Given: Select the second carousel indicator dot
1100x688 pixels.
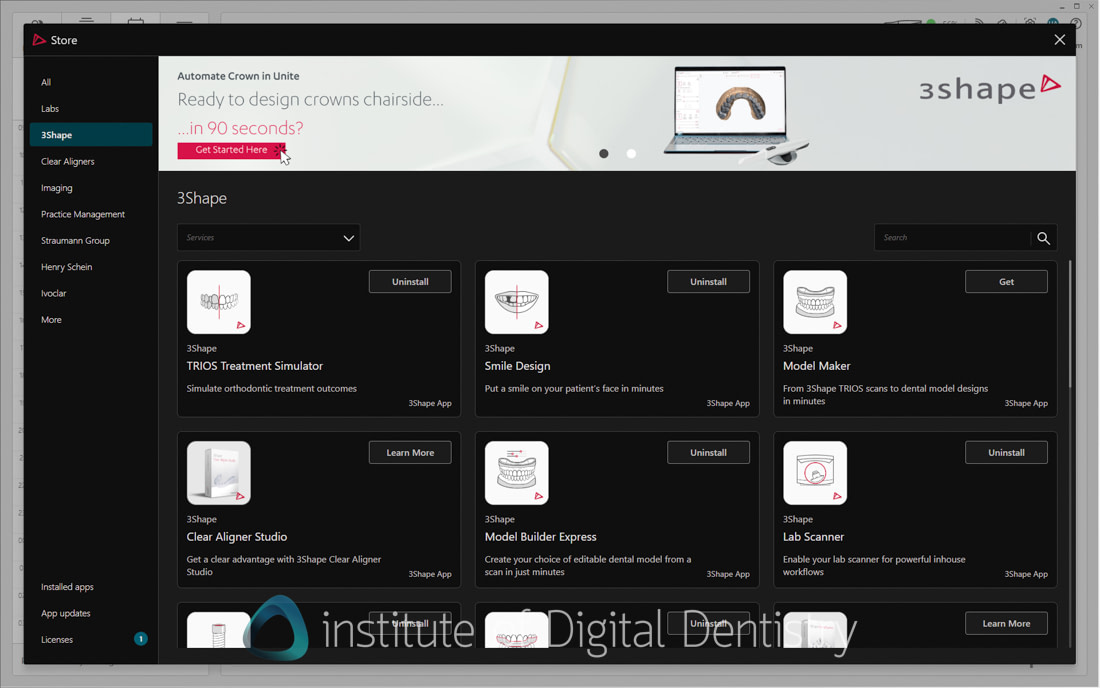Looking at the screenshot, I should tap(631, 153).
